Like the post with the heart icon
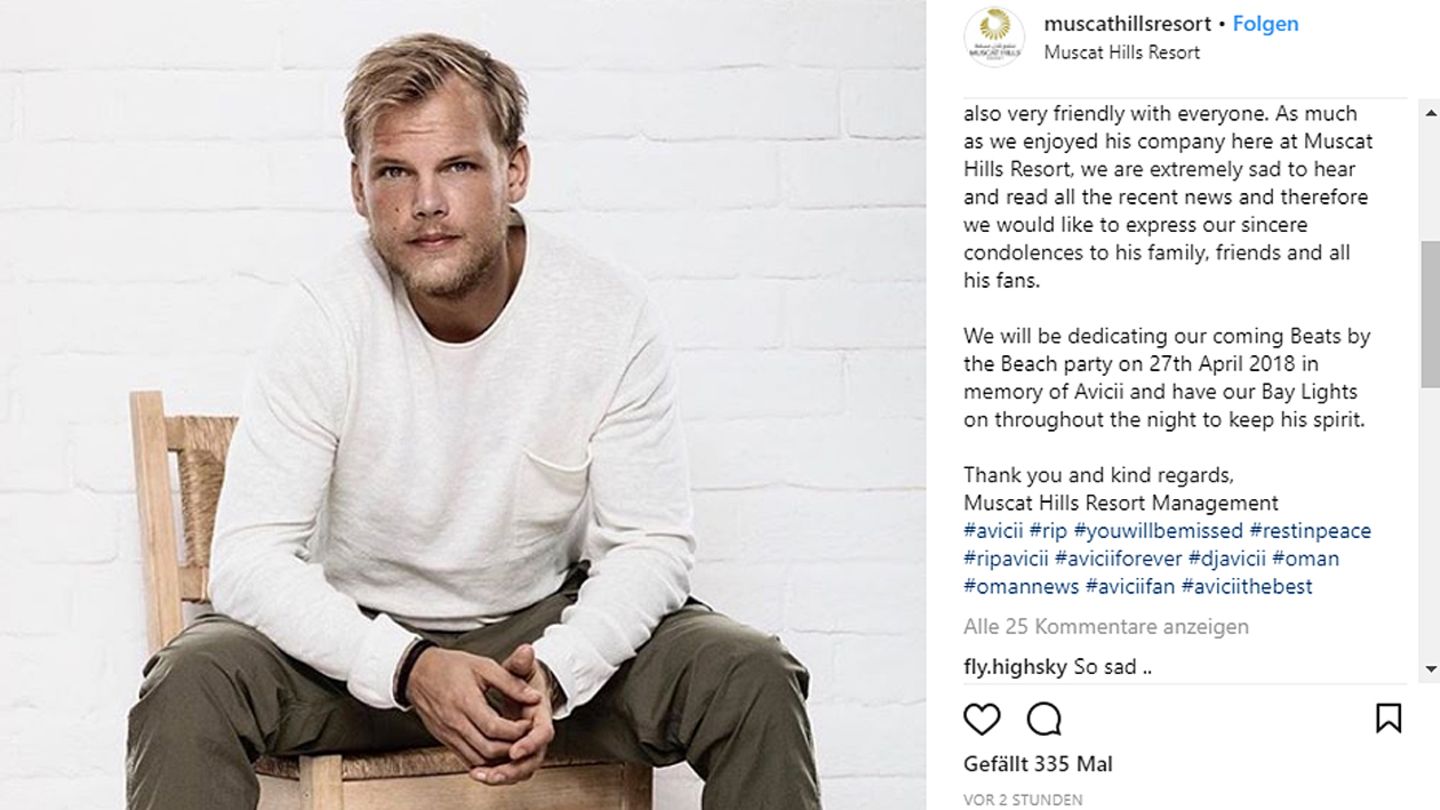 pos(982,719)
